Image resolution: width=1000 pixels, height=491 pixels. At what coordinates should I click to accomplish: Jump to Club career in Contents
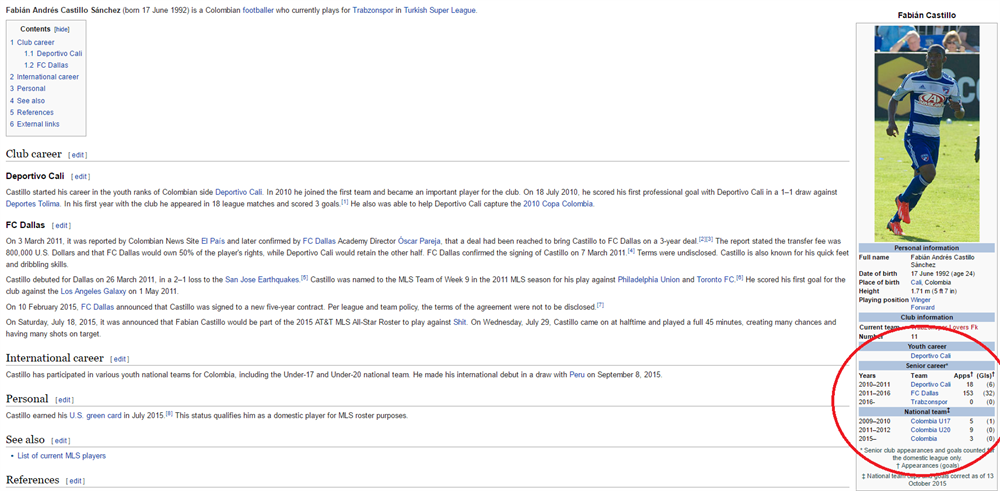tap(35, 42)
